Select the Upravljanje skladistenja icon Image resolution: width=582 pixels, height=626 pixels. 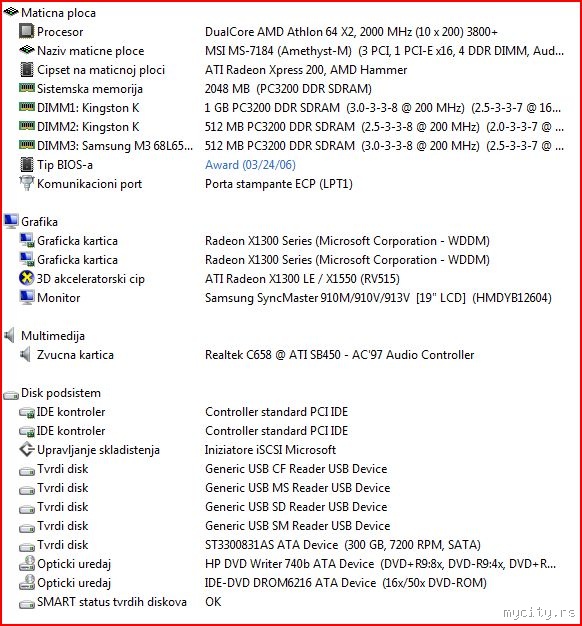tap(26, 450)
